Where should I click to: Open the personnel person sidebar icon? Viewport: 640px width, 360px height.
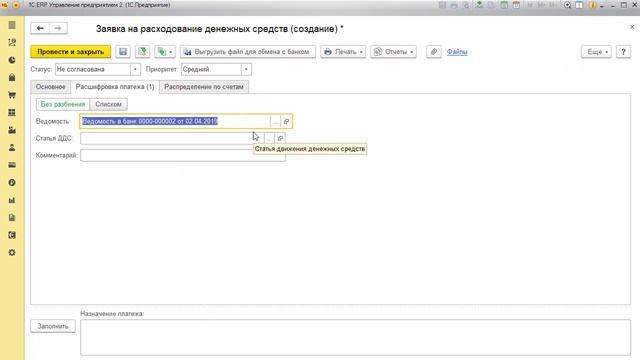point(12,148)
